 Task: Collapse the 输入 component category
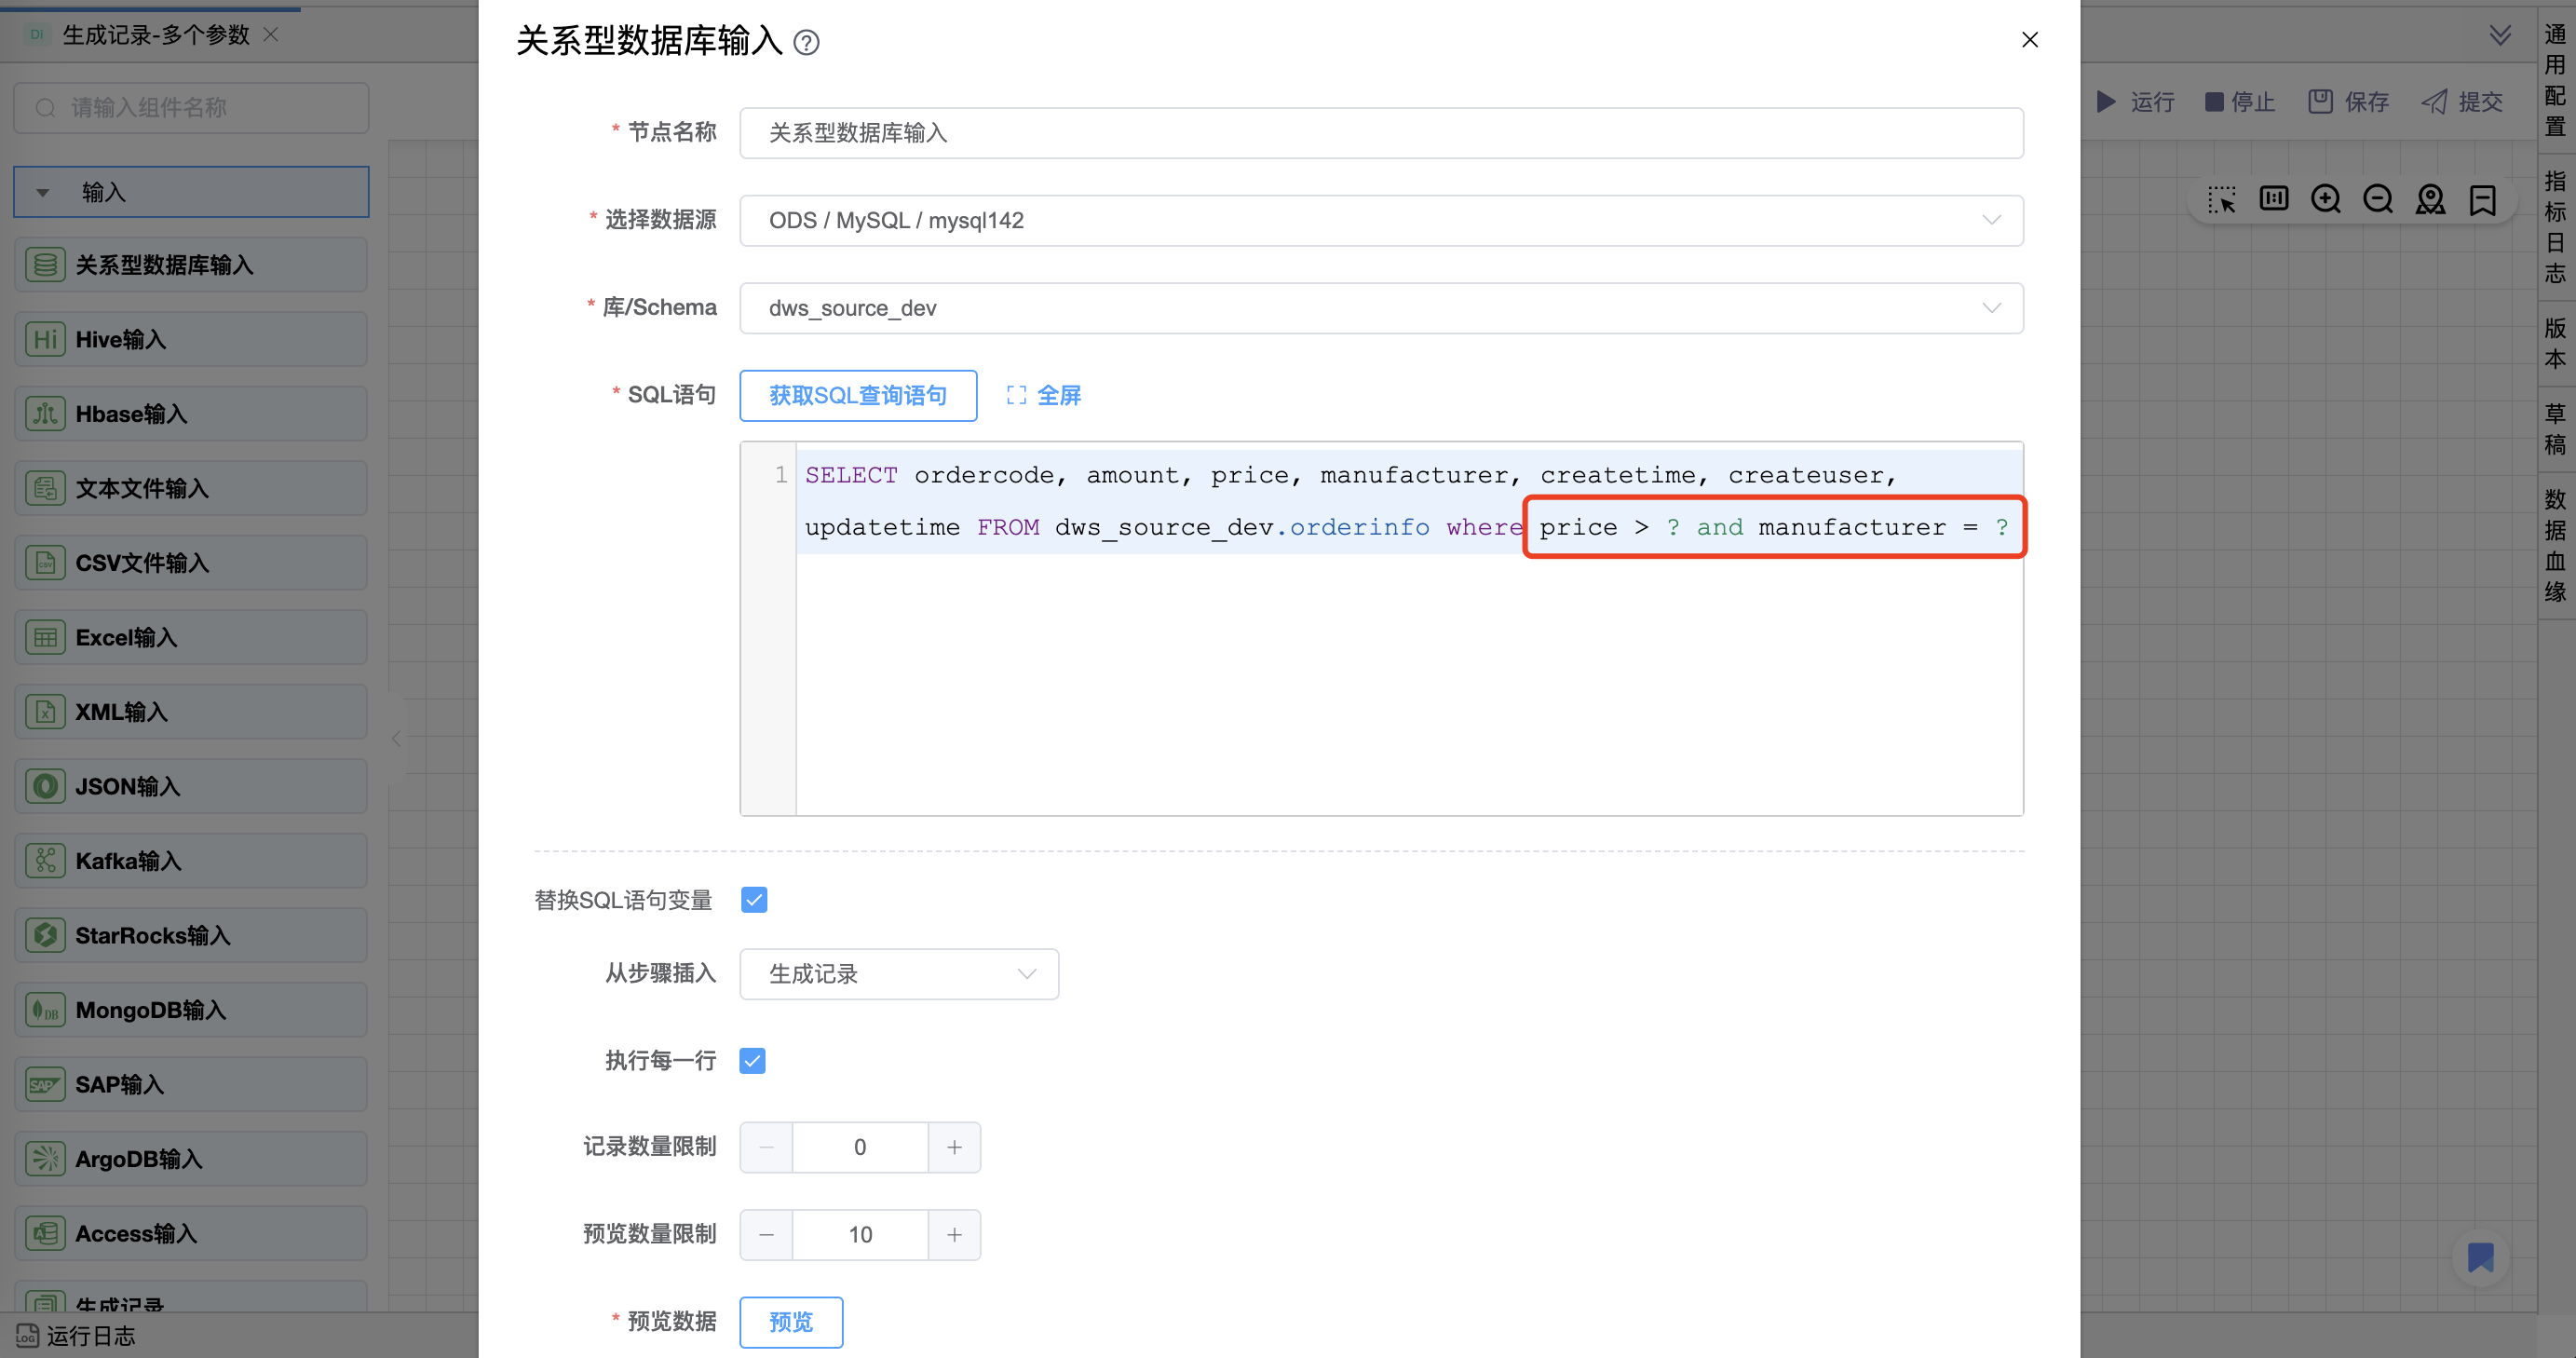pyautogui.click(x=43, y=192)
